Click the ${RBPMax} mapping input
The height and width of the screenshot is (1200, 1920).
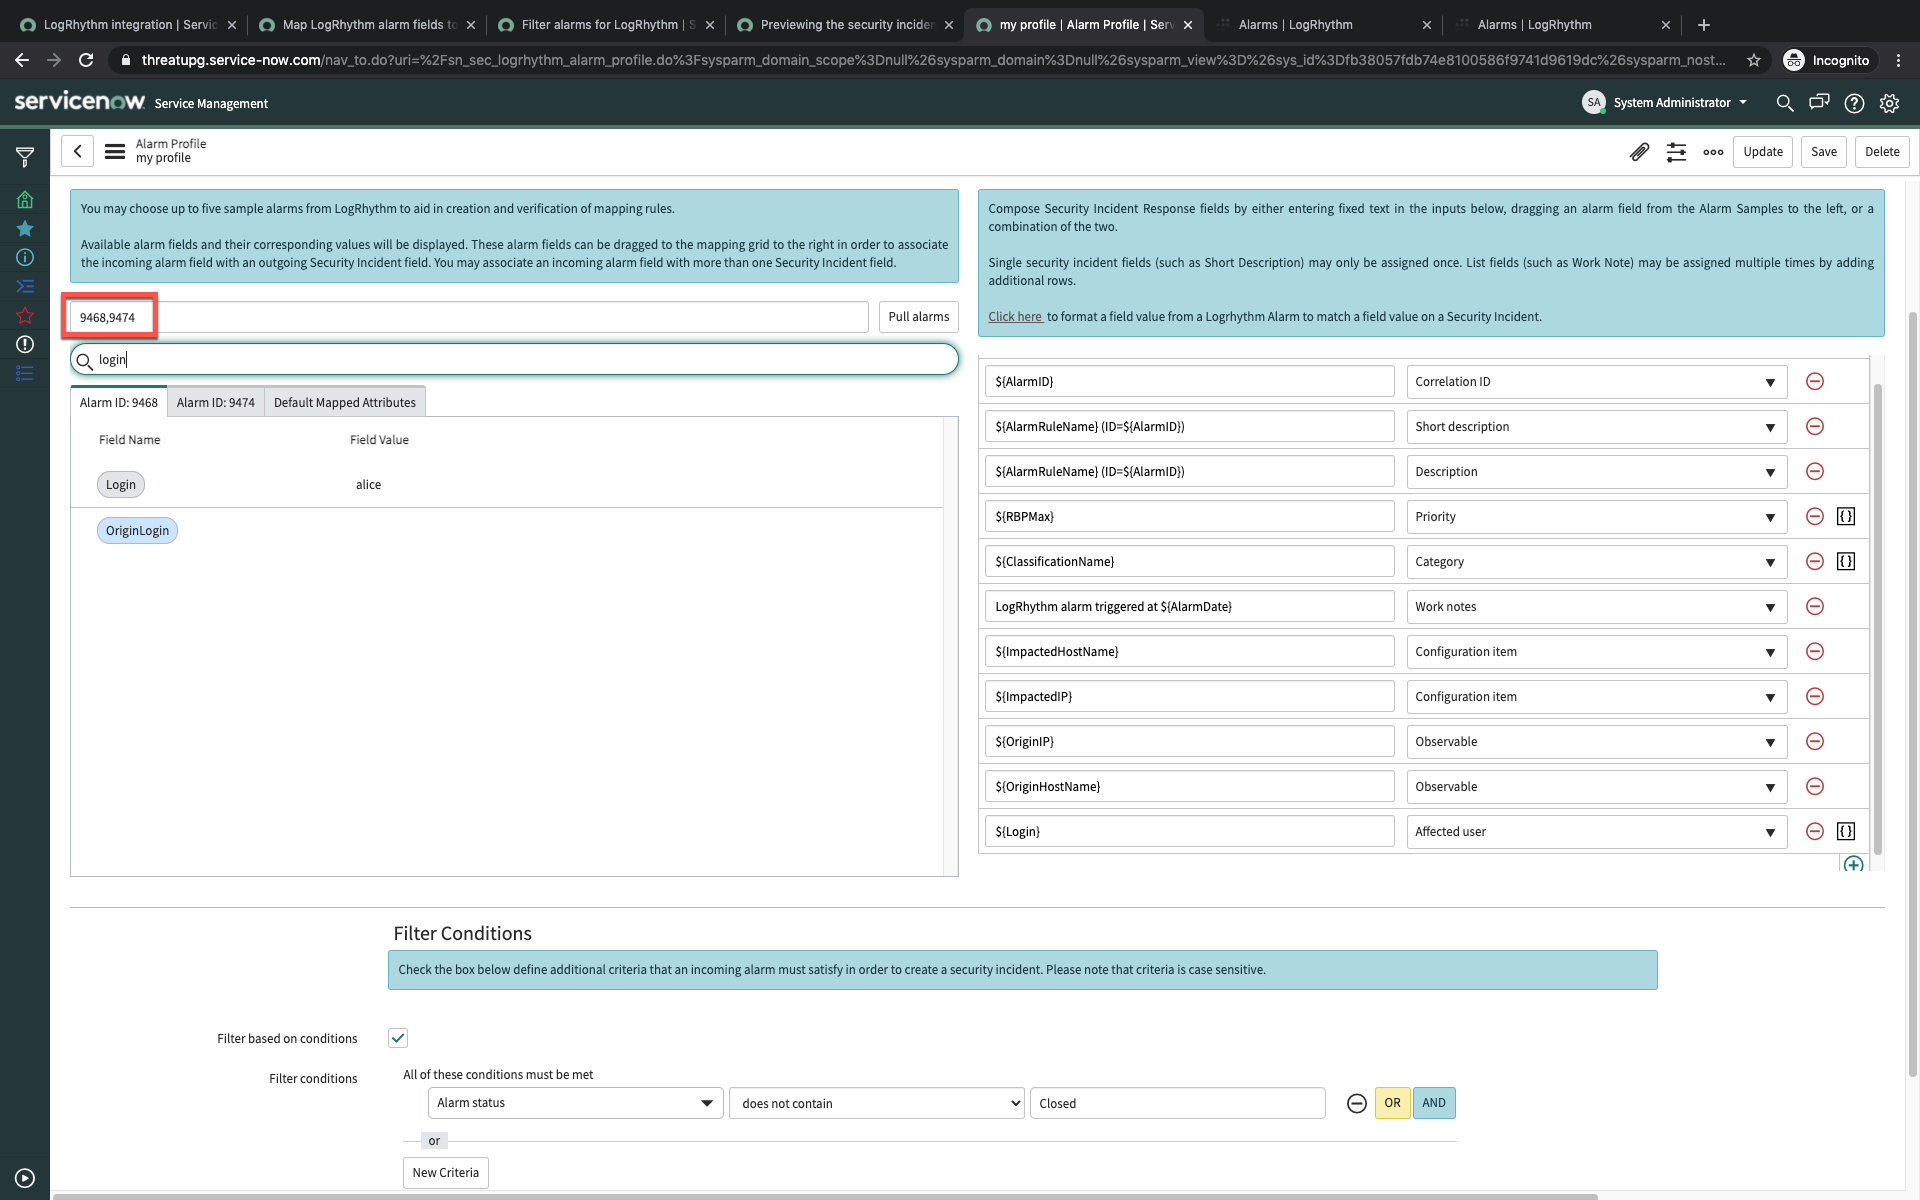[x=1189, y=517]
